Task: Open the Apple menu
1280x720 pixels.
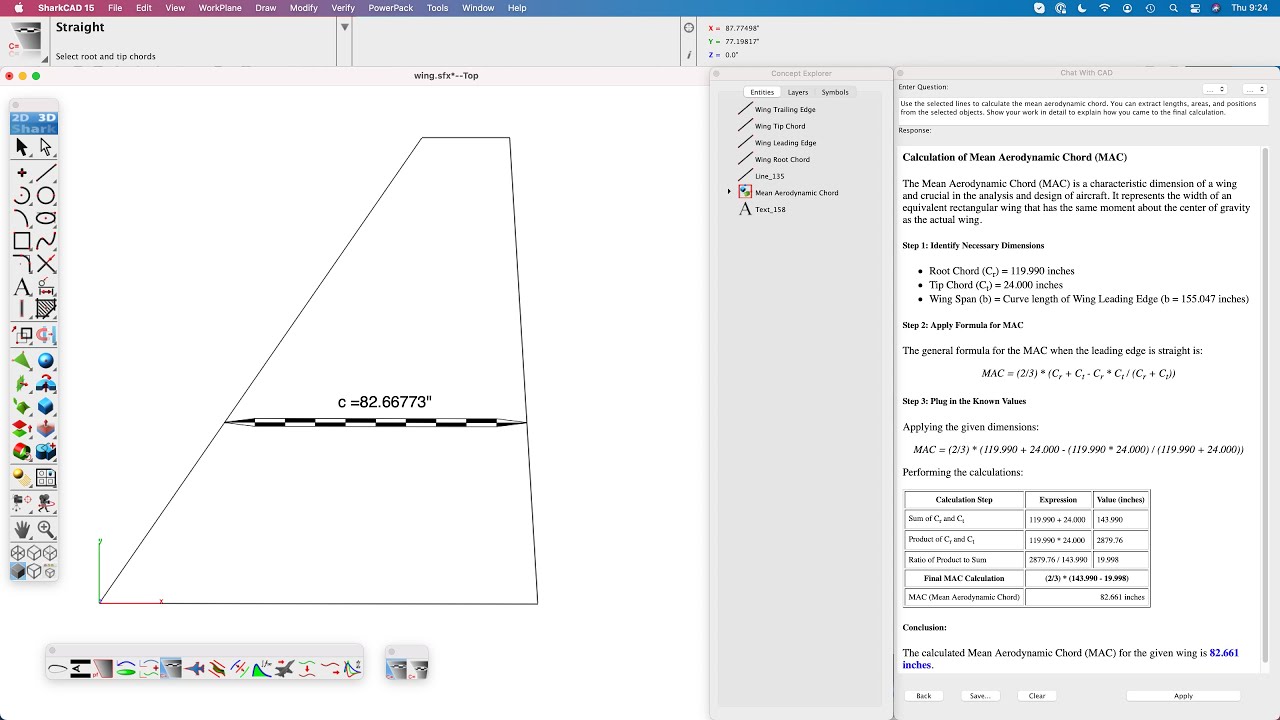Action: click(18, 8)
